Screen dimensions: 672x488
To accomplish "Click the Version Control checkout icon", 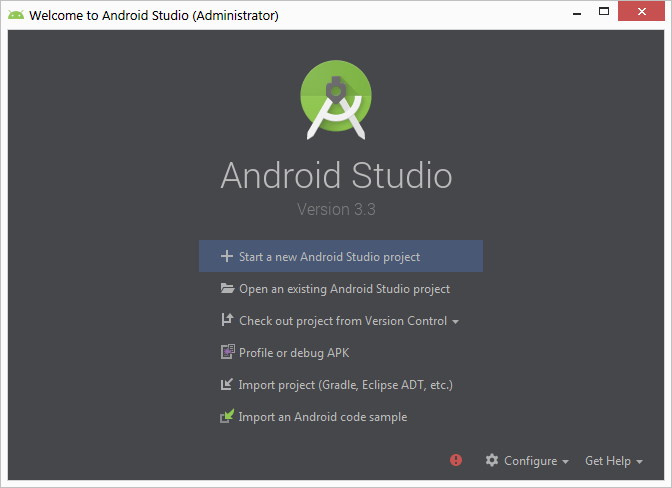I will click(x=227, y=321).
